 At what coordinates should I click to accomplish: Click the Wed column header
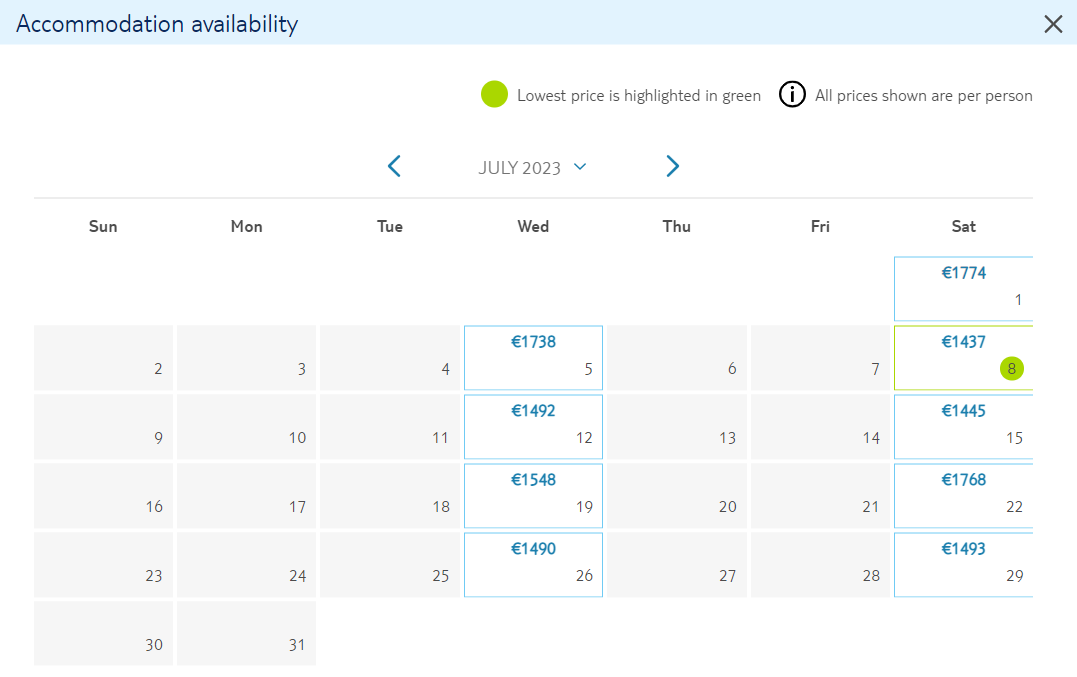point(533,227)
